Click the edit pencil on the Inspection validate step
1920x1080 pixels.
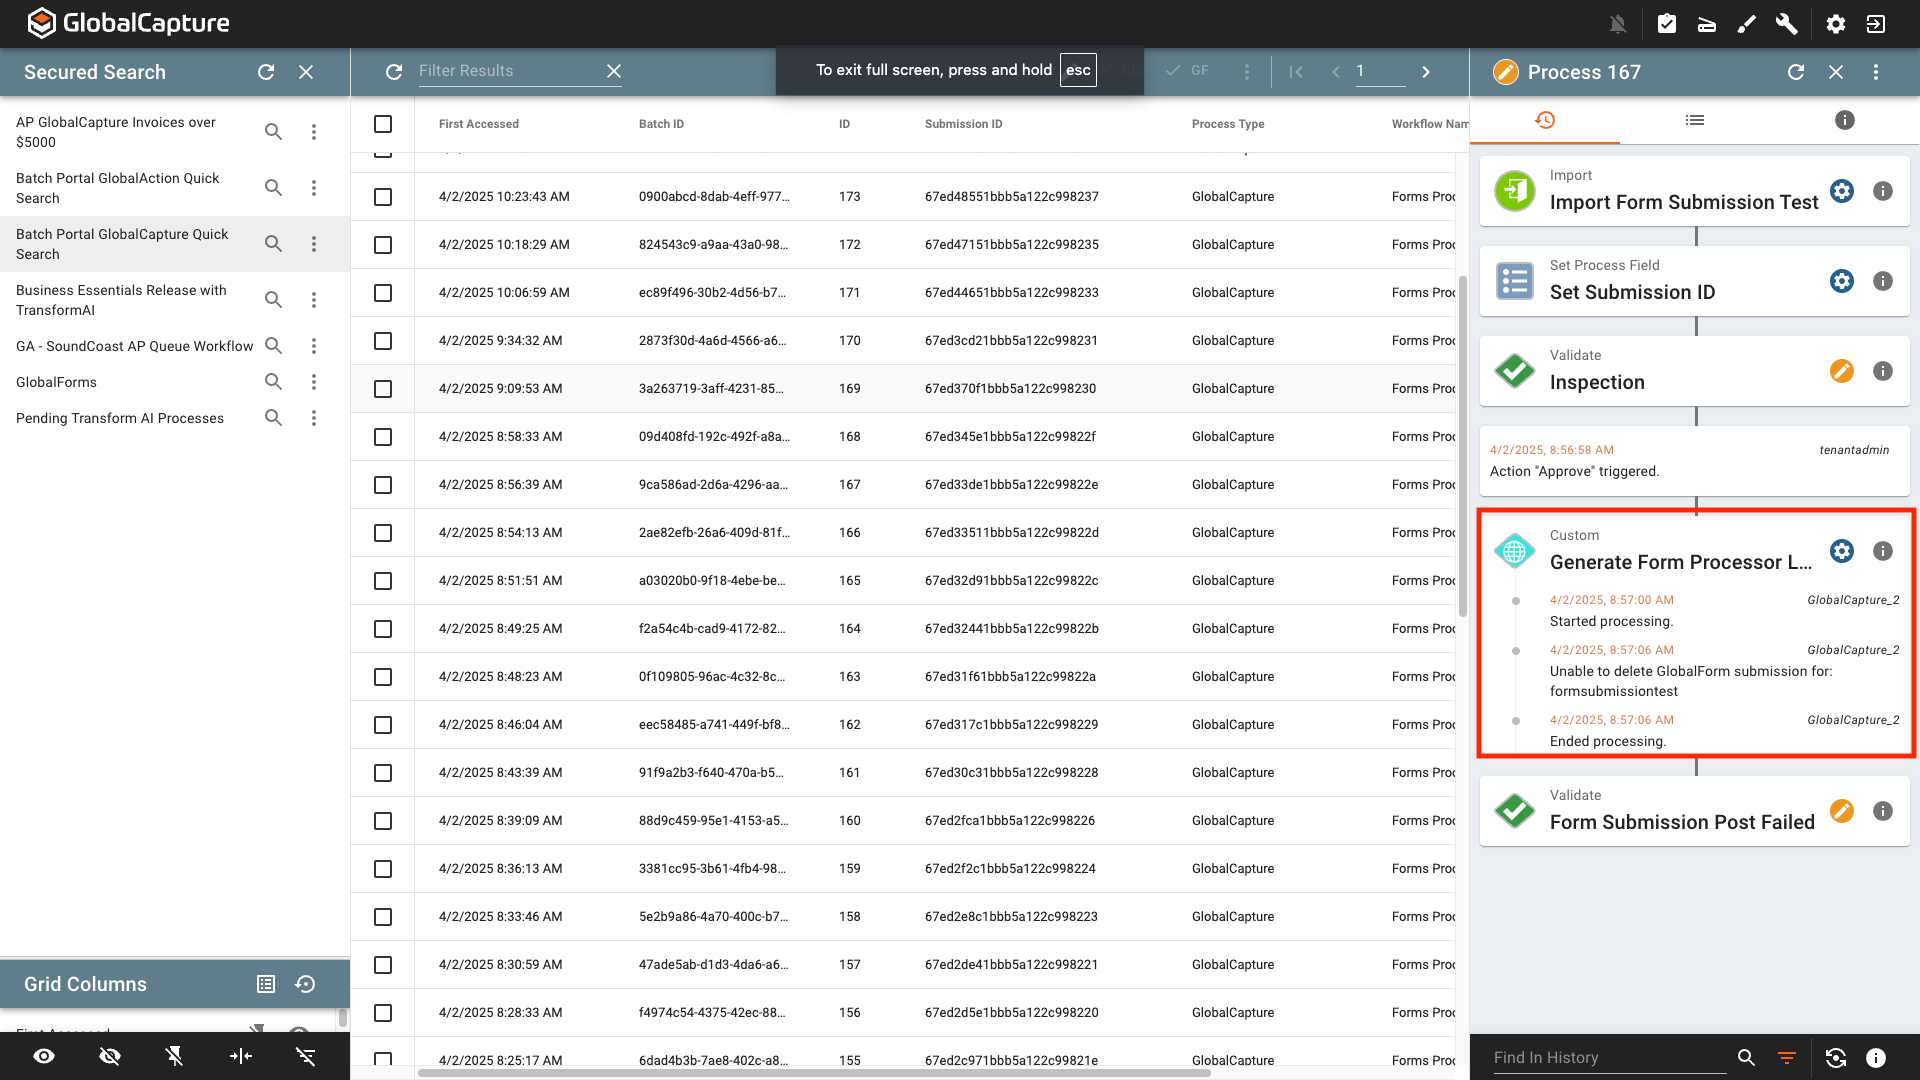pyautogui.click(x=1843, y=370)
